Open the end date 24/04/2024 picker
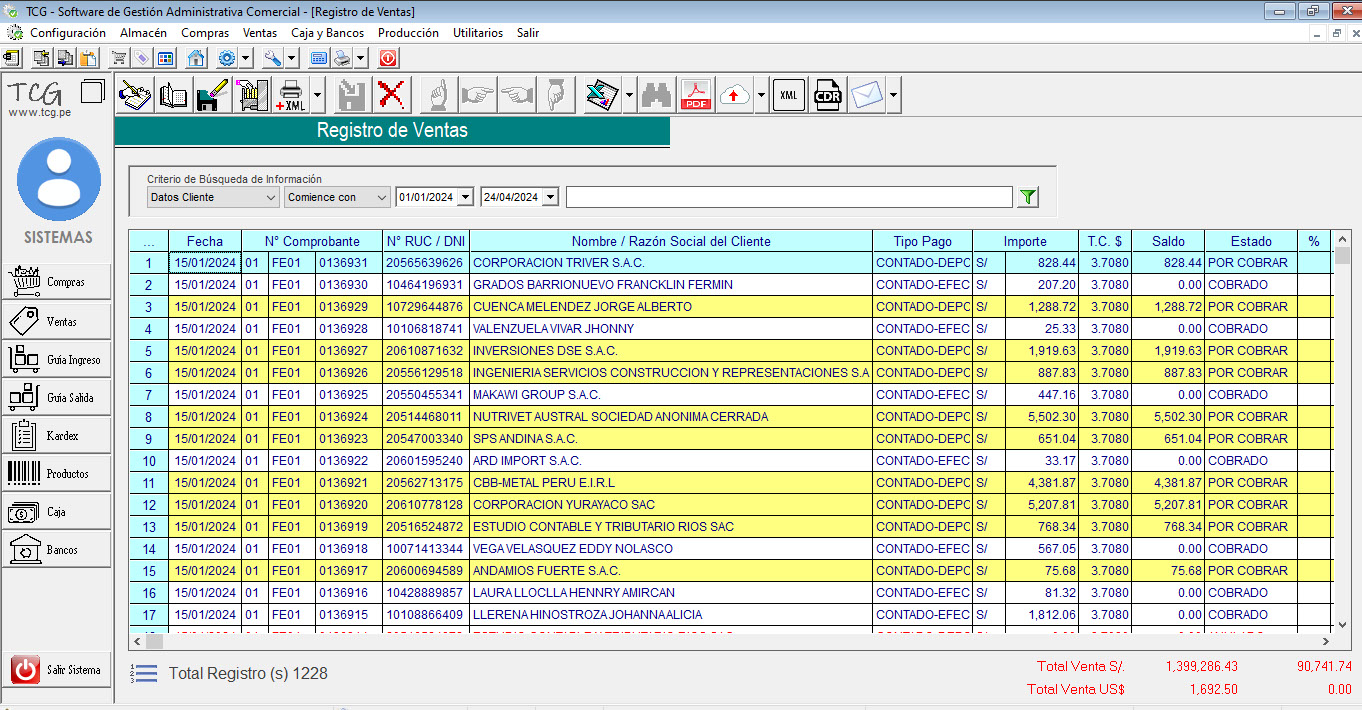 tap(550, 197)
